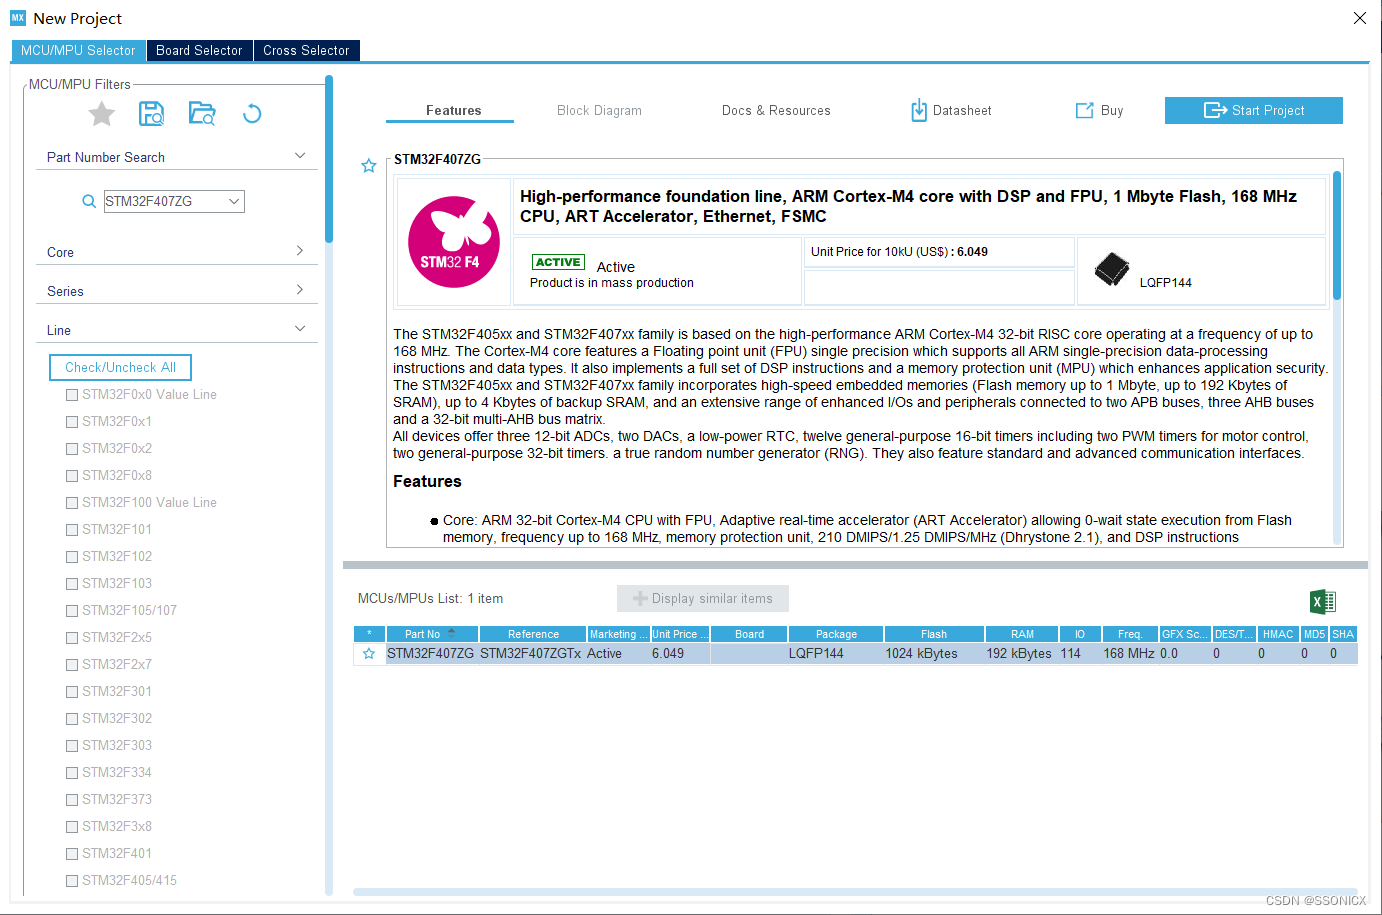Collapse the Part Number Search section
Viewport: 1382px width, 915px height.
pos(300,156)
